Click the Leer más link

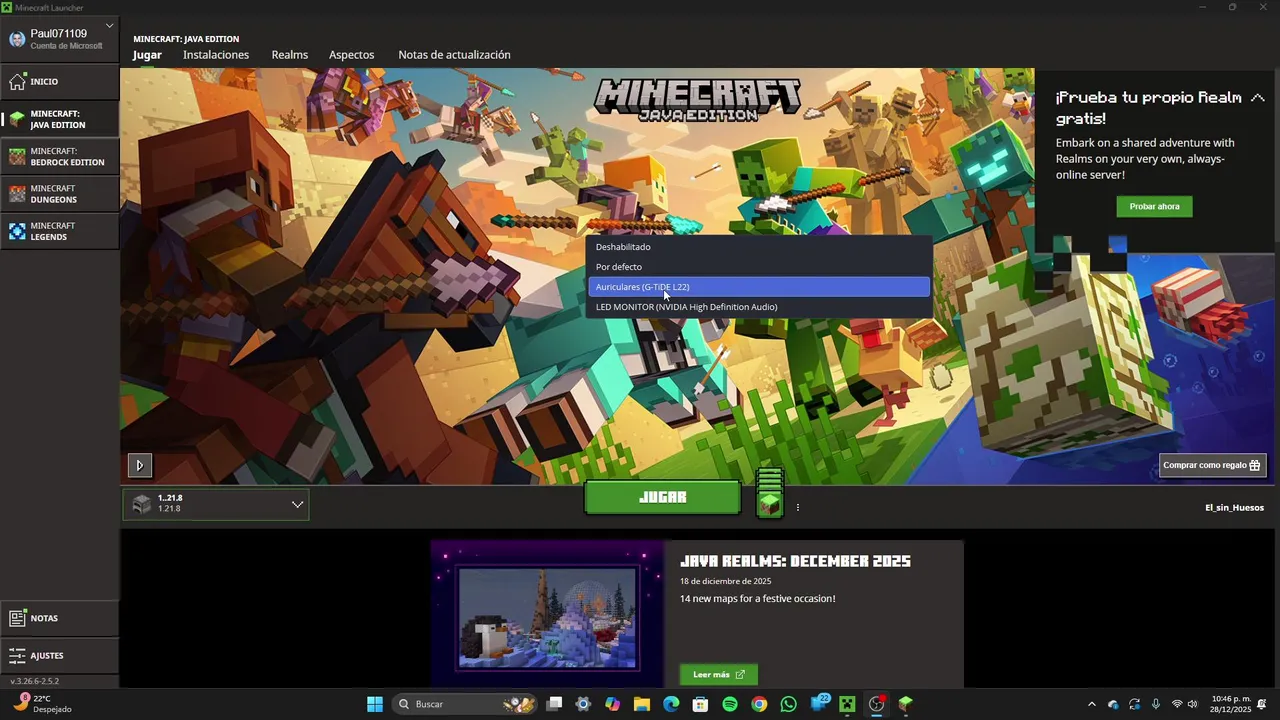[x=718, y=675]
